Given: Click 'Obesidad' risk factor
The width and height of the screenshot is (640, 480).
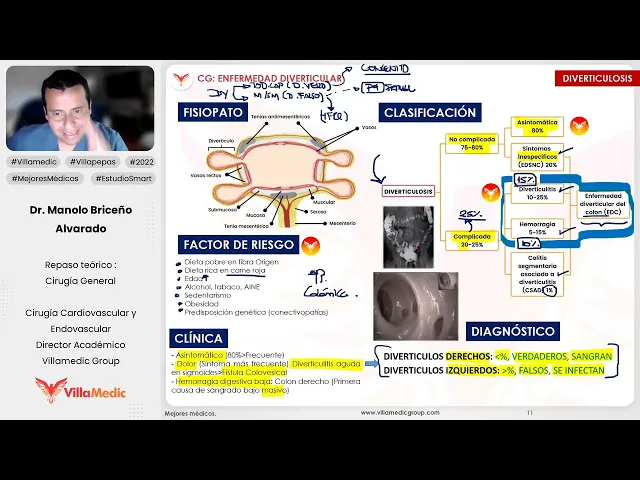Looking at the screenshot, I should (202, 304).
